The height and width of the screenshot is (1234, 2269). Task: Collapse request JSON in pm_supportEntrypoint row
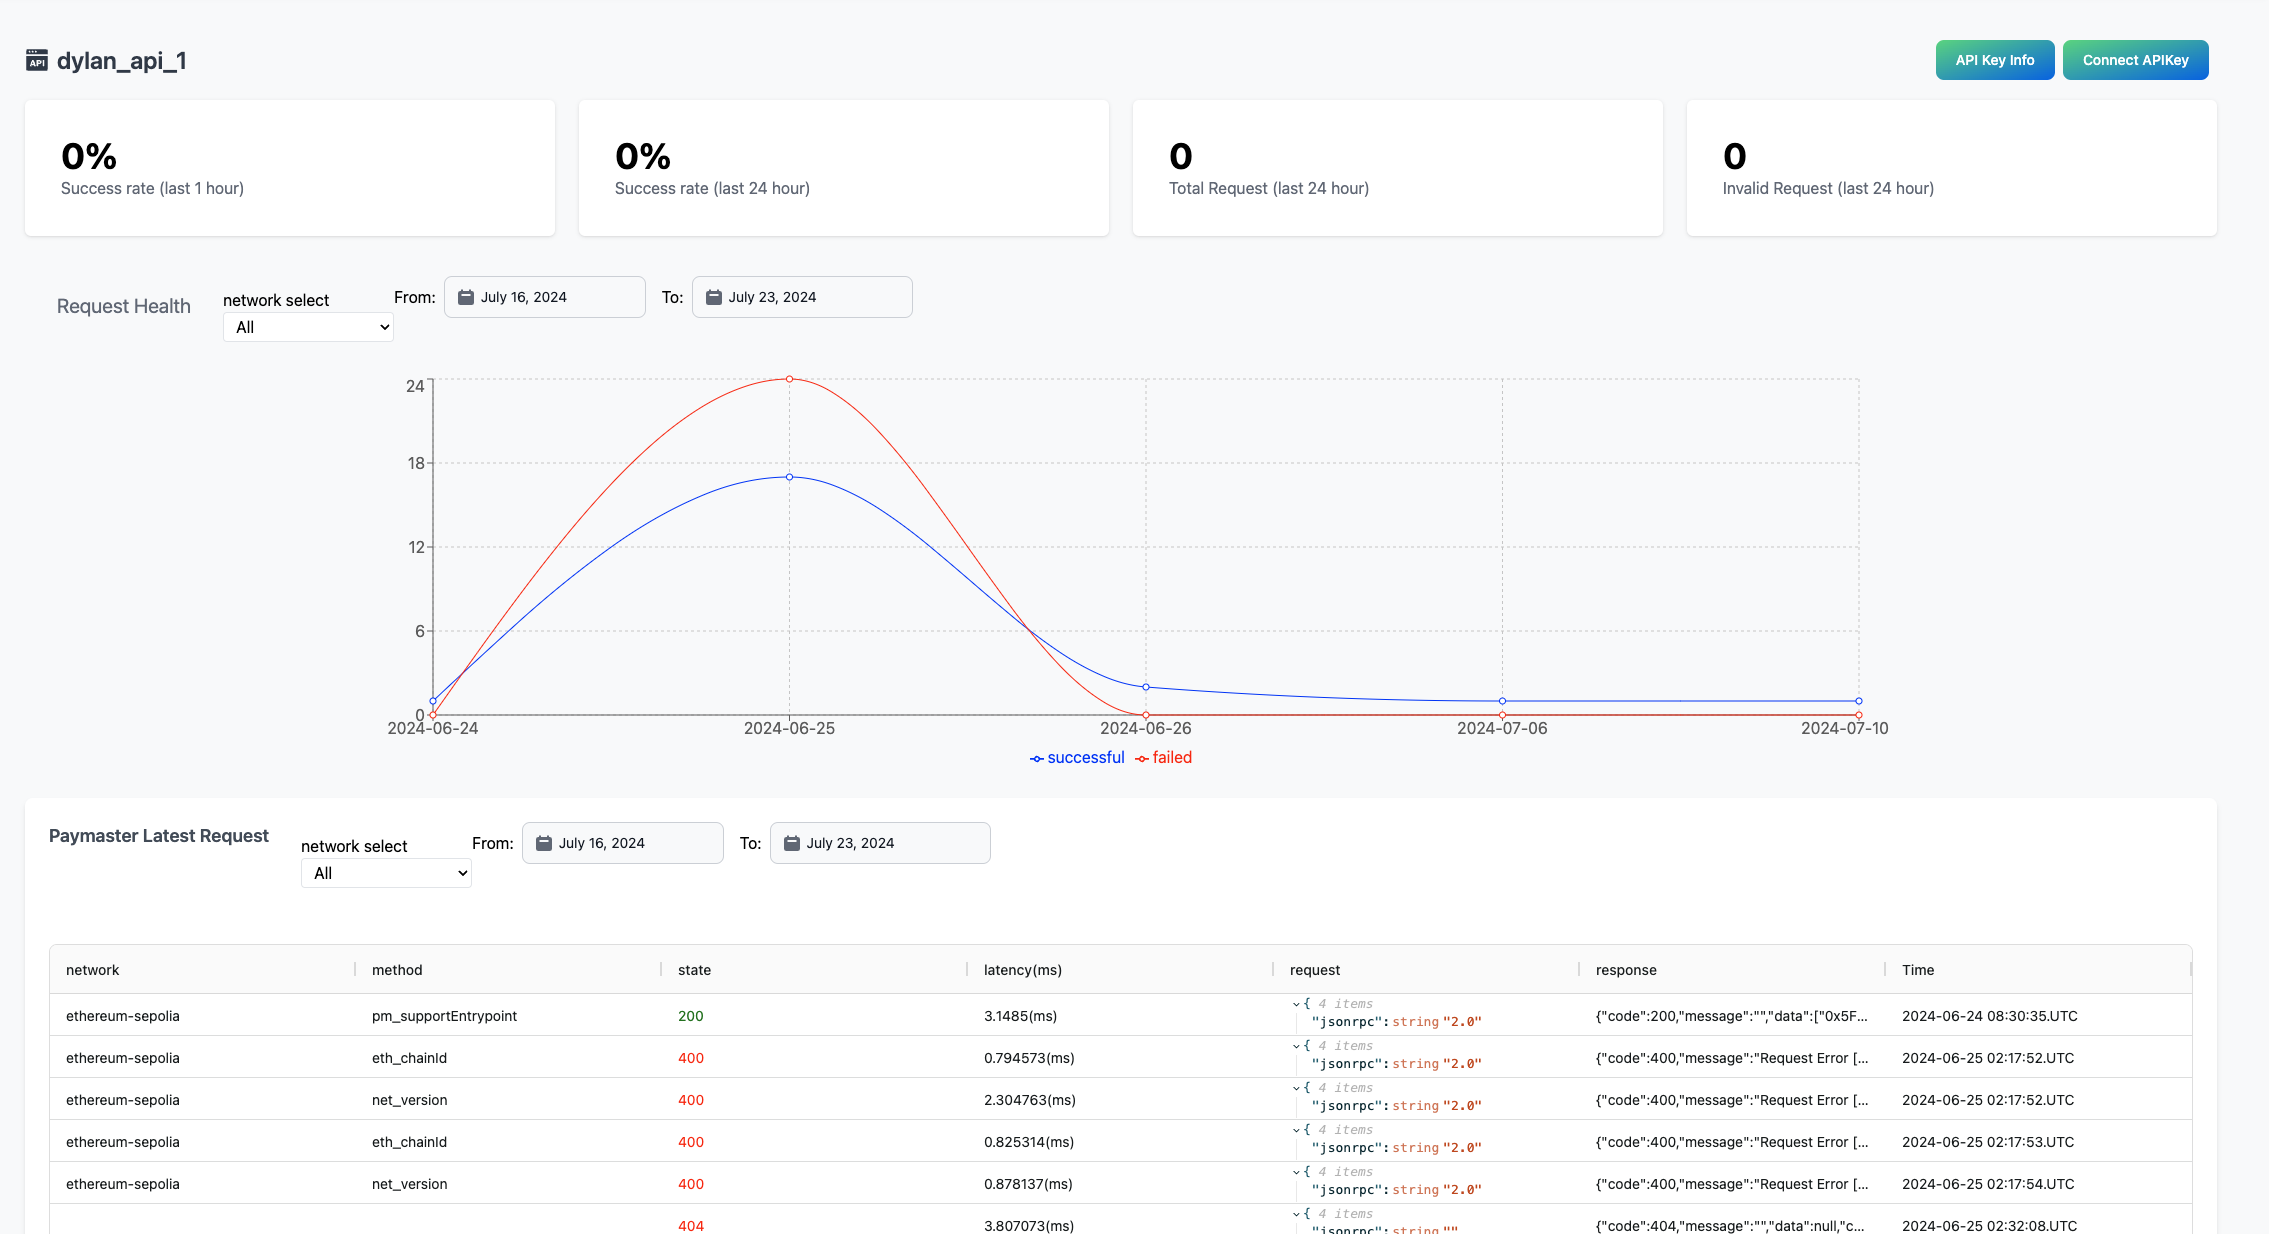tap(1296, 1004)
